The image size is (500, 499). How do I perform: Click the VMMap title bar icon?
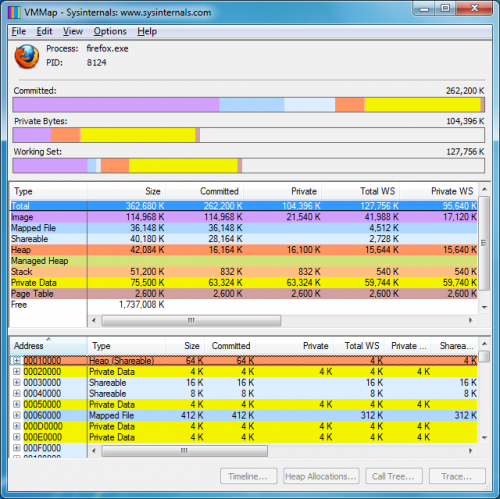point(14,13)
